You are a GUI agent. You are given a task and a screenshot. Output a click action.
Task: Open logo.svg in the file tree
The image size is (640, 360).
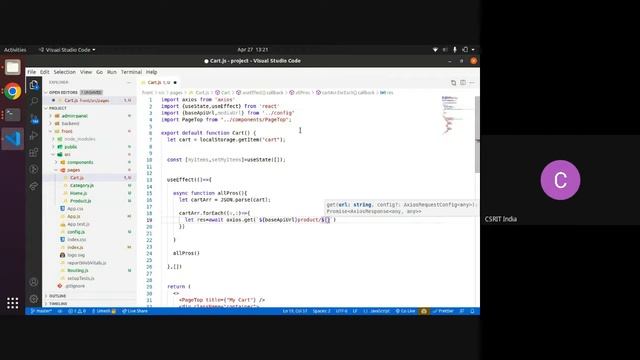point(76,255)
